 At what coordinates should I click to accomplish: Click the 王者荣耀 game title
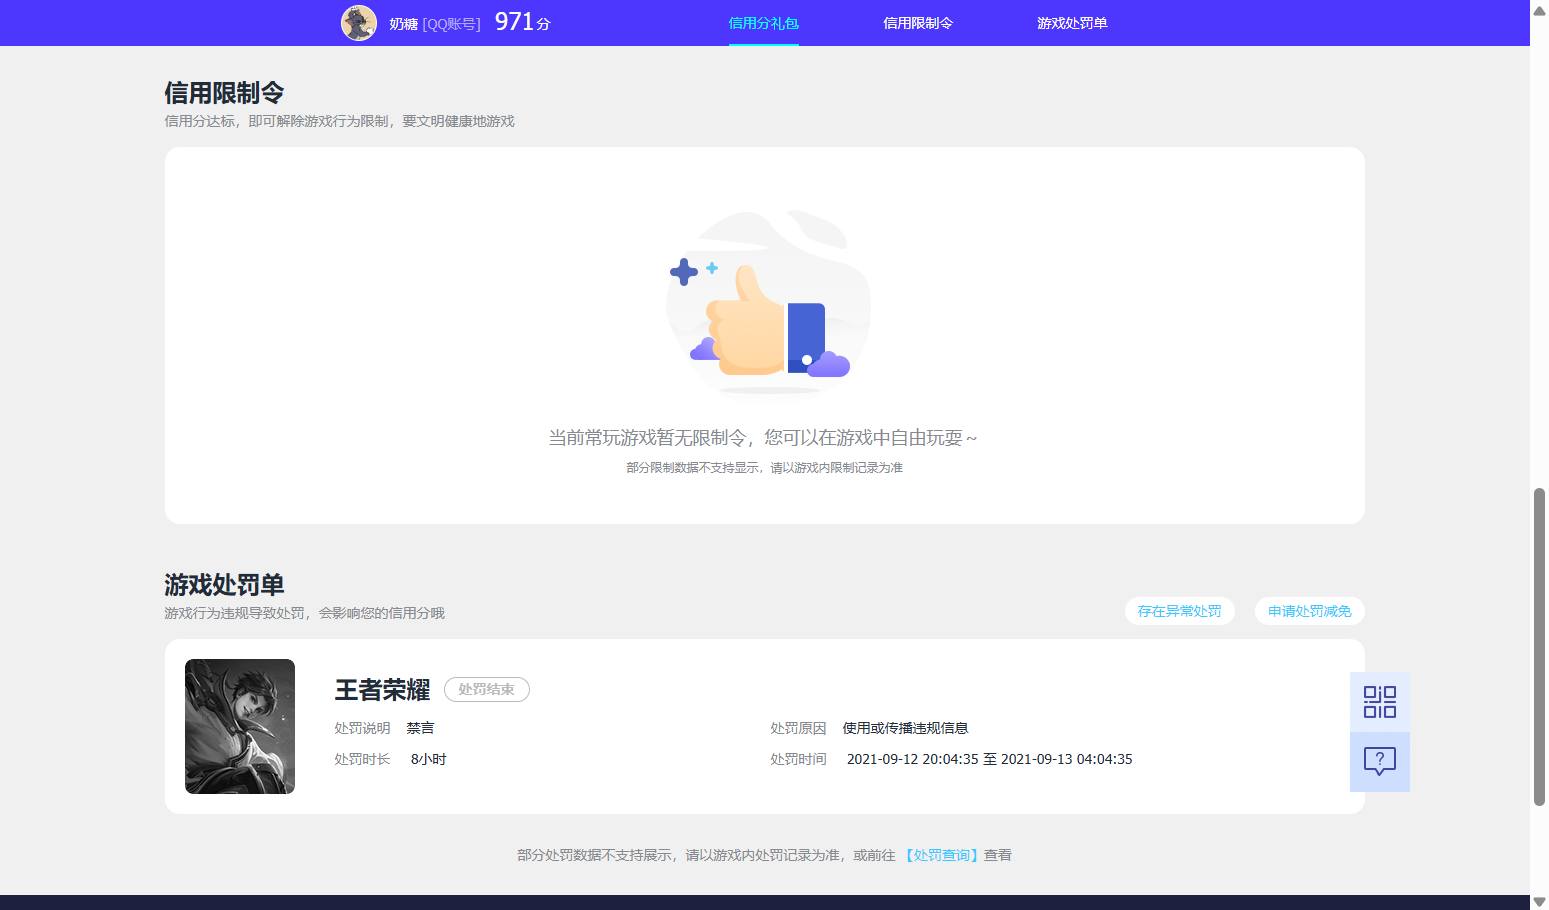click(382, 690)
